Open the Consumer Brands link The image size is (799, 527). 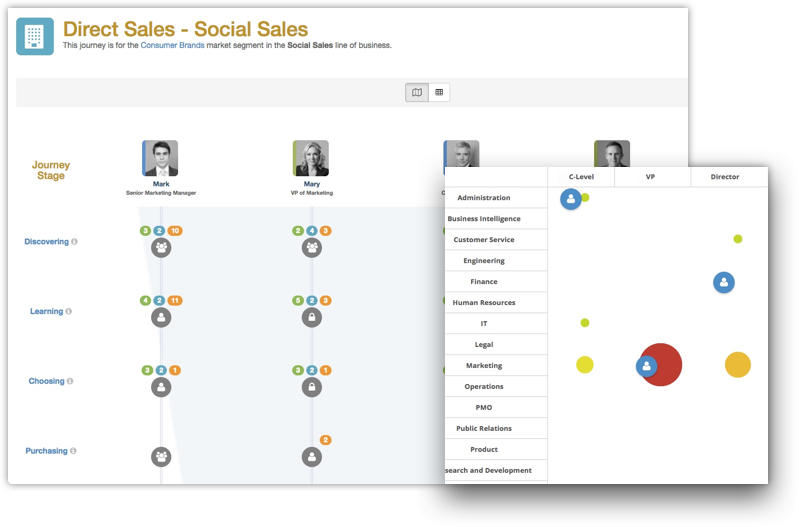click(x=172, y=45)
